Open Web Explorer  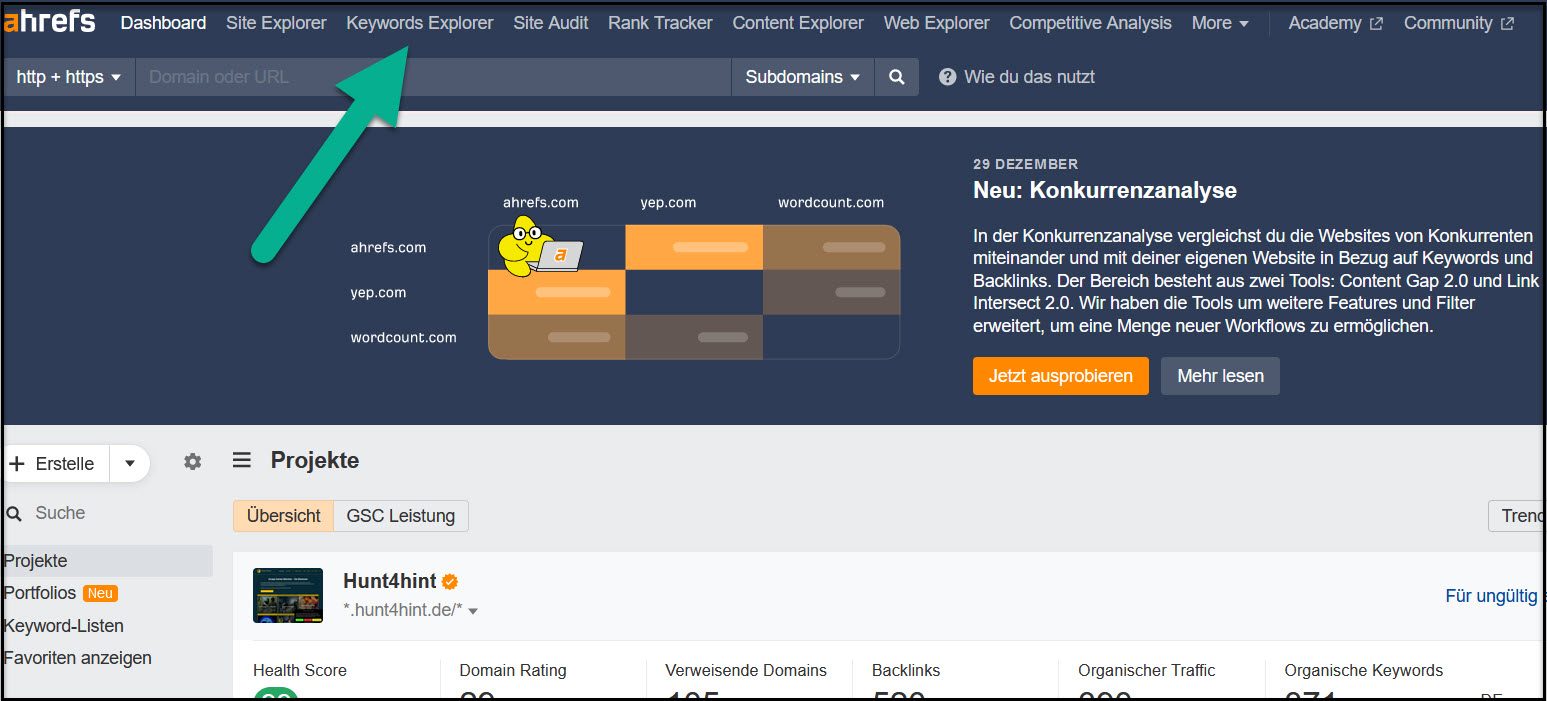(936, 23)
